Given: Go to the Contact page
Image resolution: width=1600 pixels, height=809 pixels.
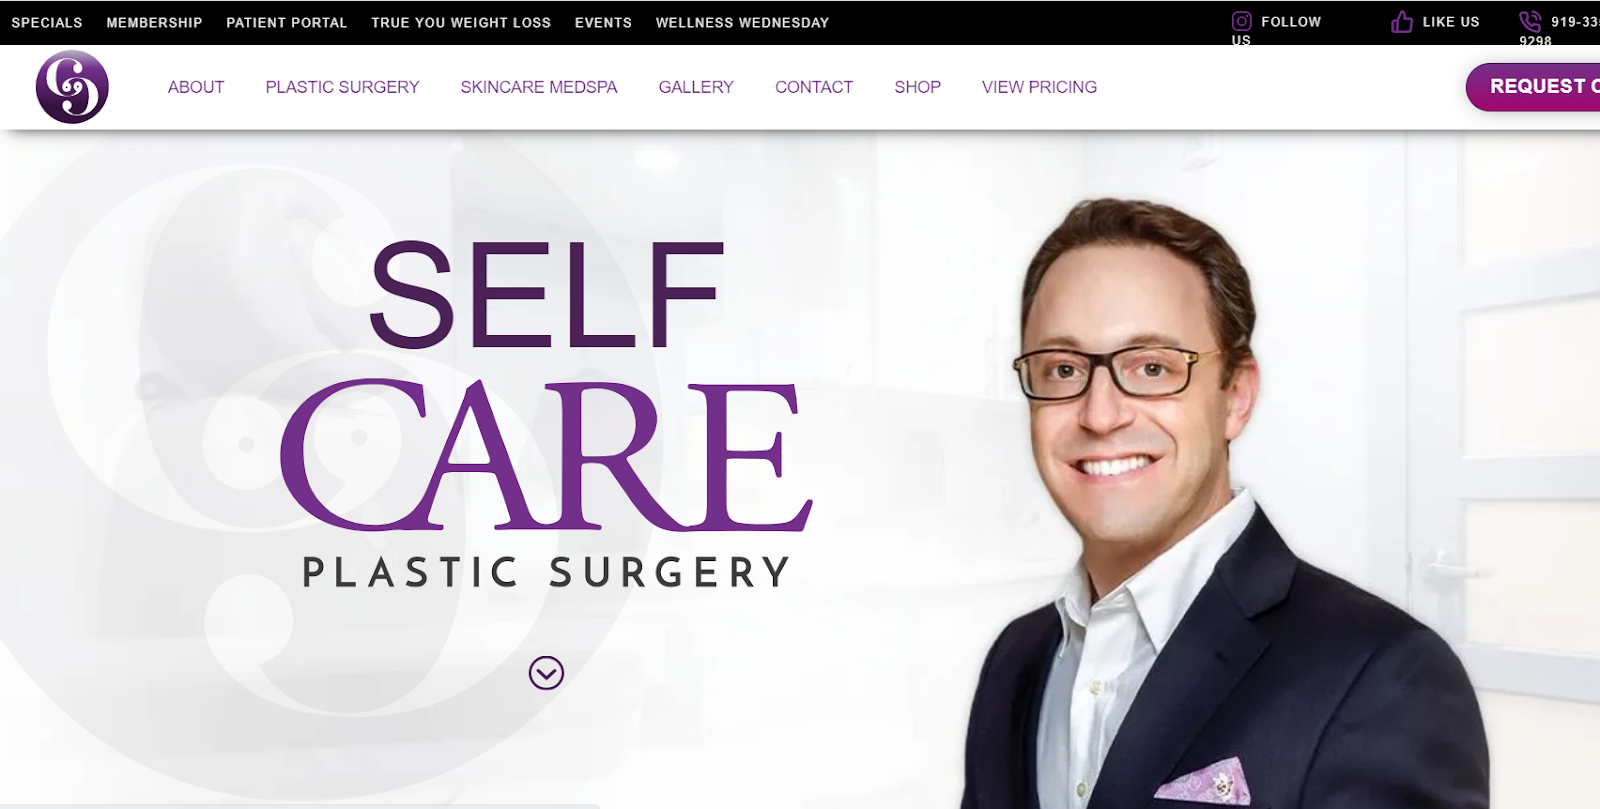Looking at the screenshot, I should (814, 87).
